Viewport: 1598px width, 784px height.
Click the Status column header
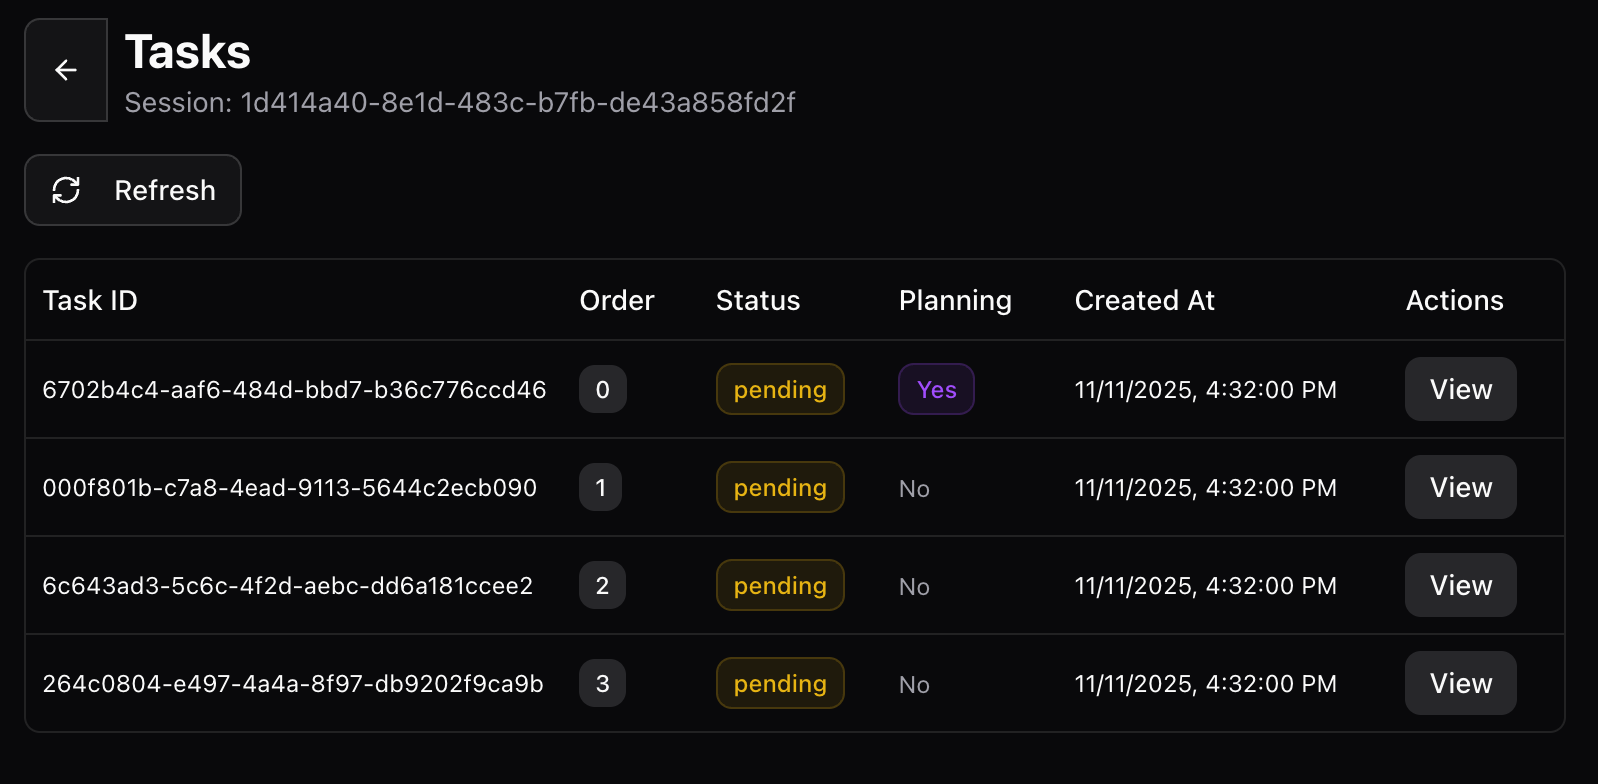(757, 300)
